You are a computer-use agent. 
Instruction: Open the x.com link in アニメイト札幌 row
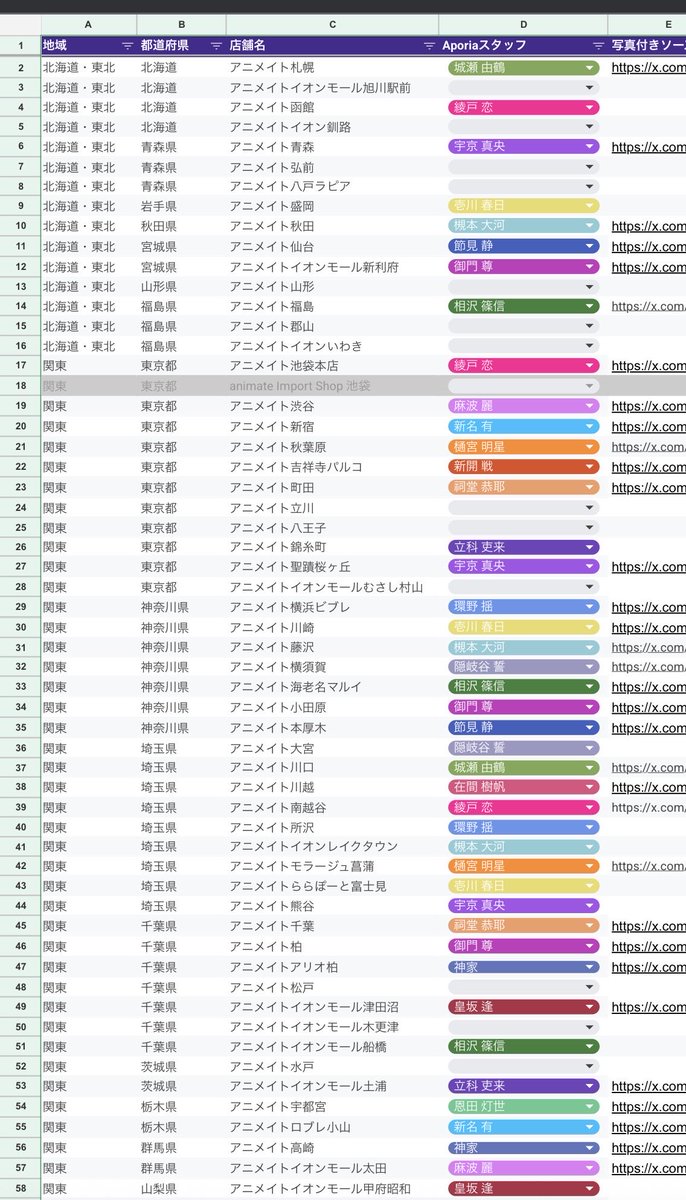click(x=648, y=68)
